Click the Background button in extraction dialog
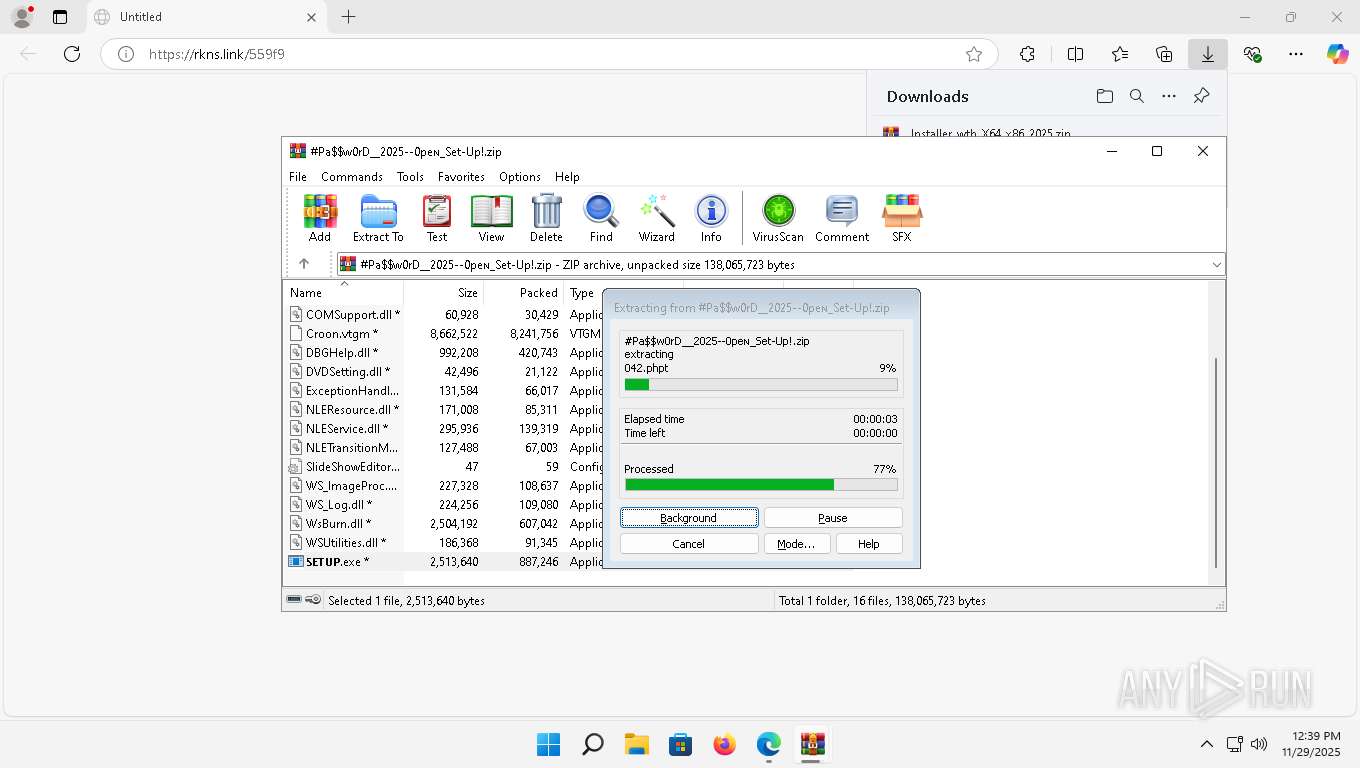 click(x=689, y=518)
